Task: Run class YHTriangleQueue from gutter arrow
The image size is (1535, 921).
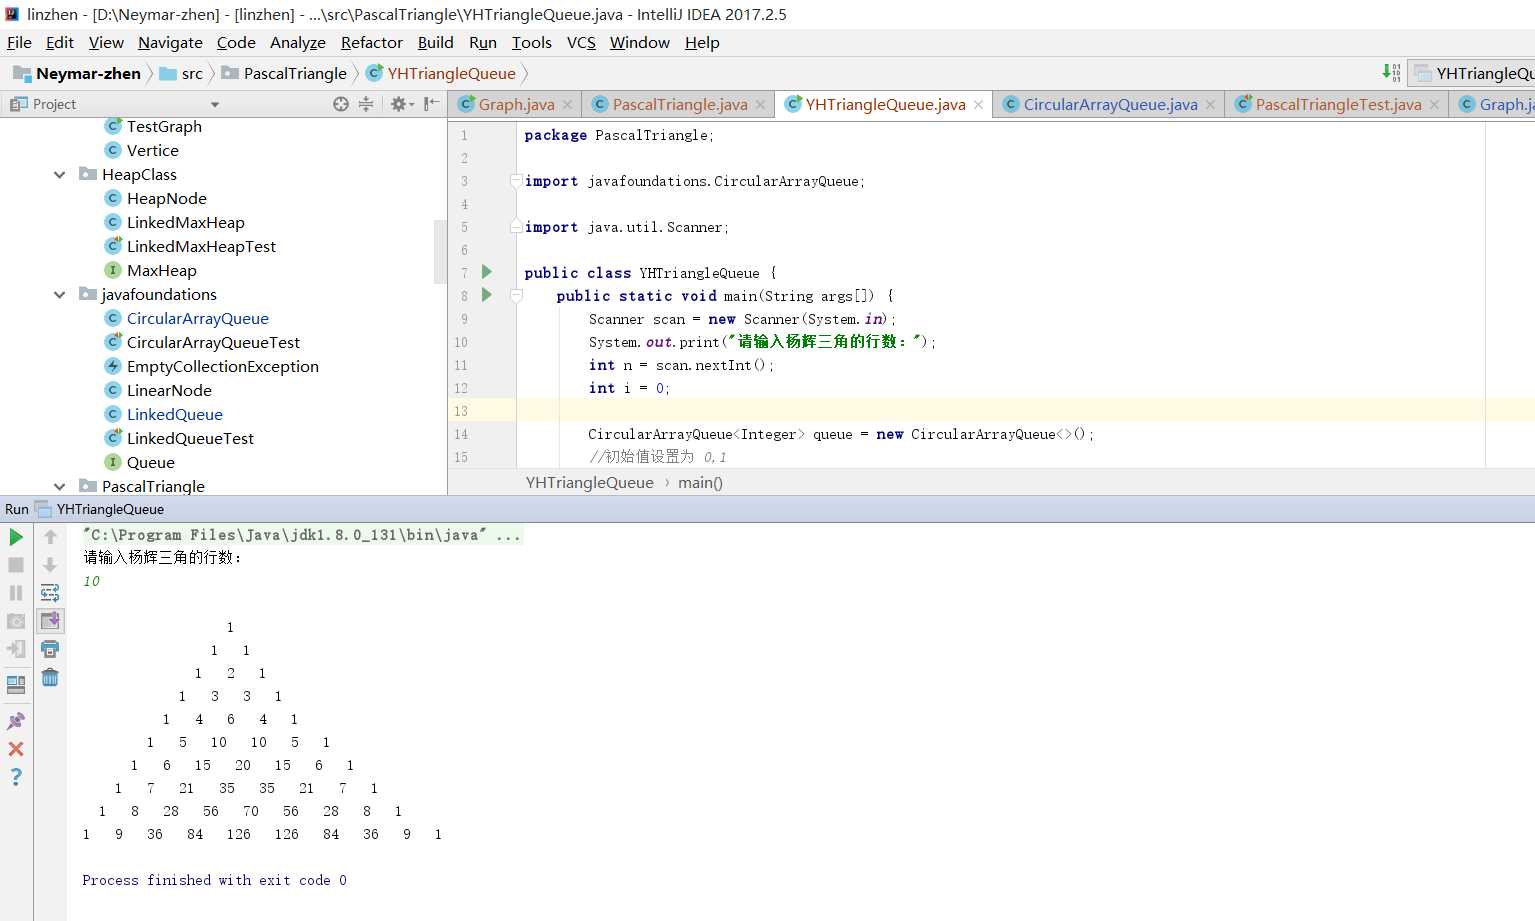Action: (x=487, y=272)
